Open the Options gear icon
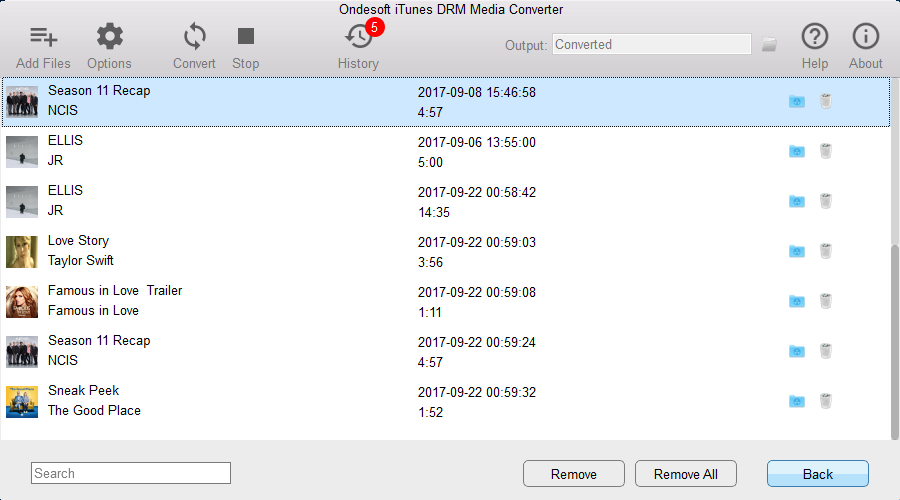The width and height of the screenshot is (900, 500). [x=109, y=38]
